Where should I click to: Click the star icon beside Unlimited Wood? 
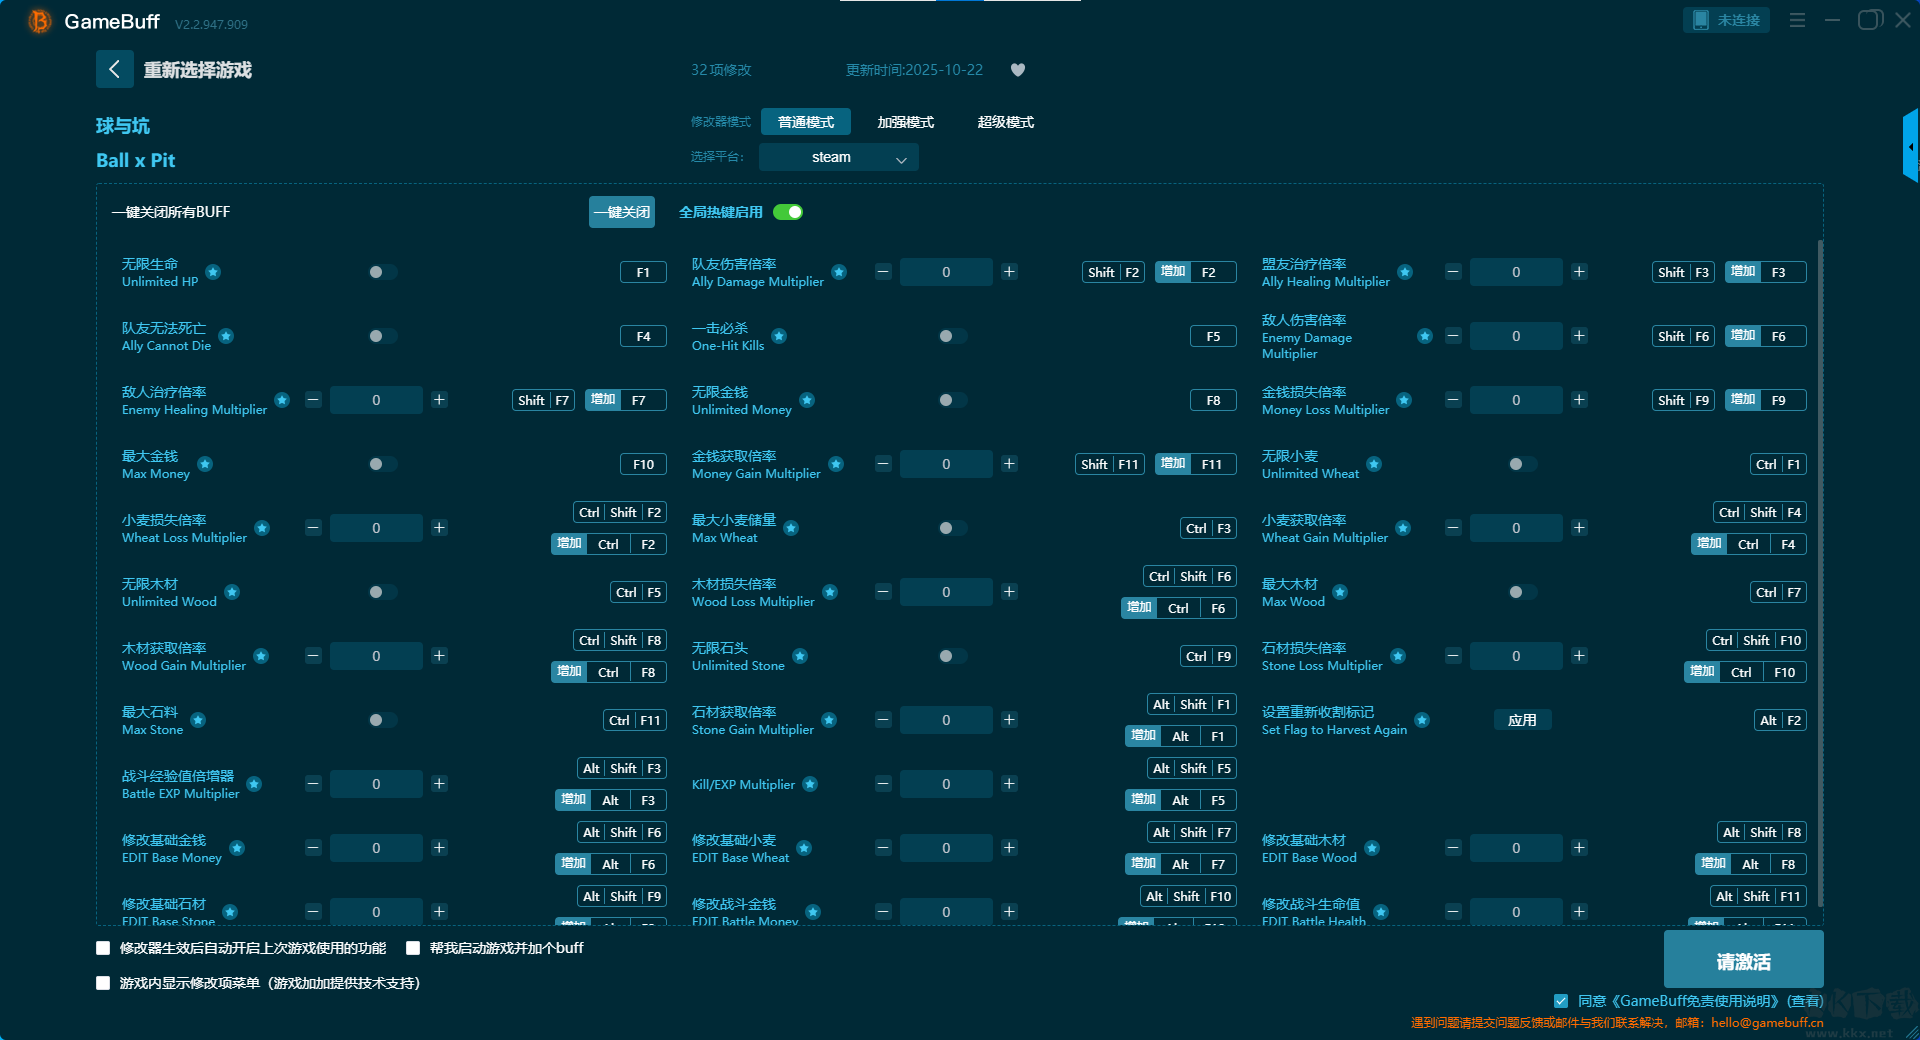pyautogui.click(x=232, y=592)
